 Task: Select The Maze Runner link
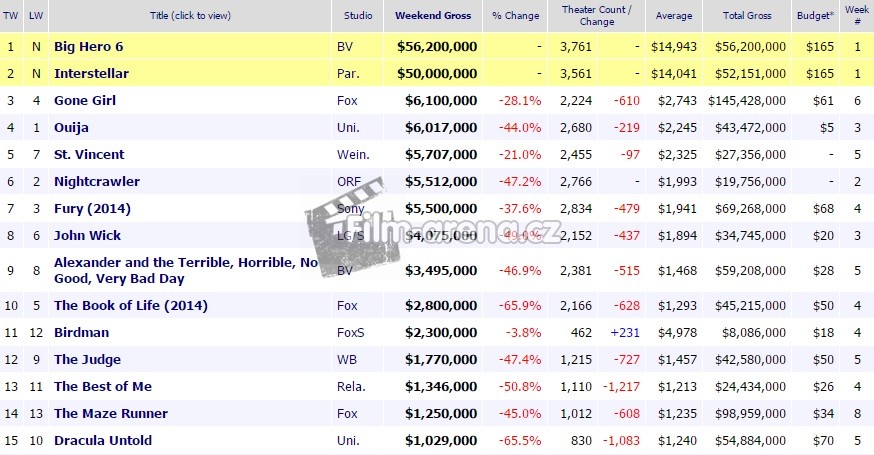point(110,413)
